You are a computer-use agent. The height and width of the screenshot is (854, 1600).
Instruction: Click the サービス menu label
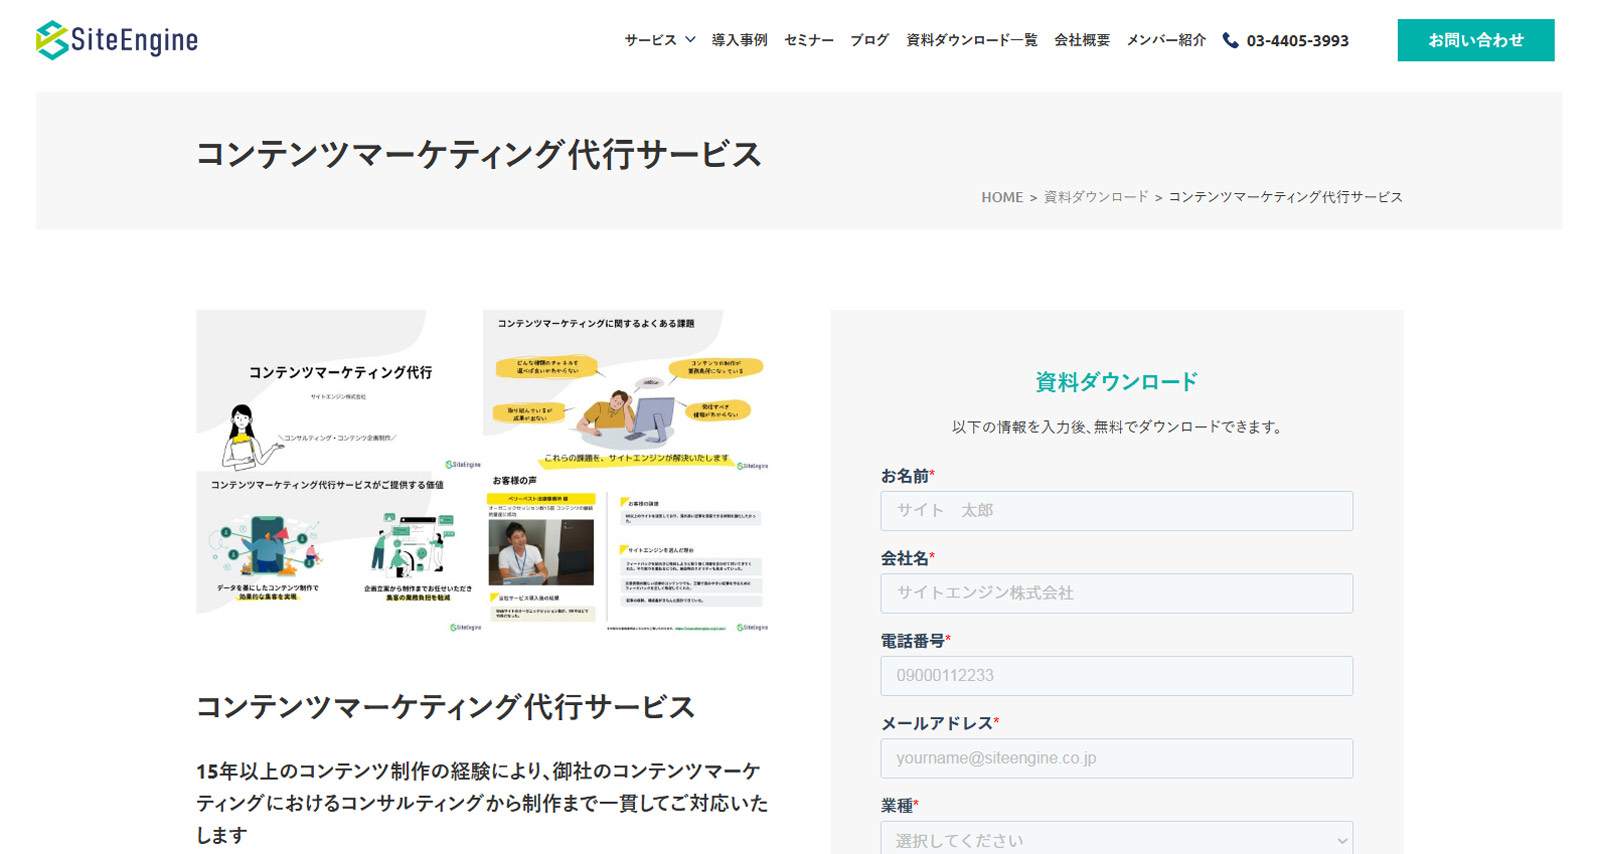(650, 40)
